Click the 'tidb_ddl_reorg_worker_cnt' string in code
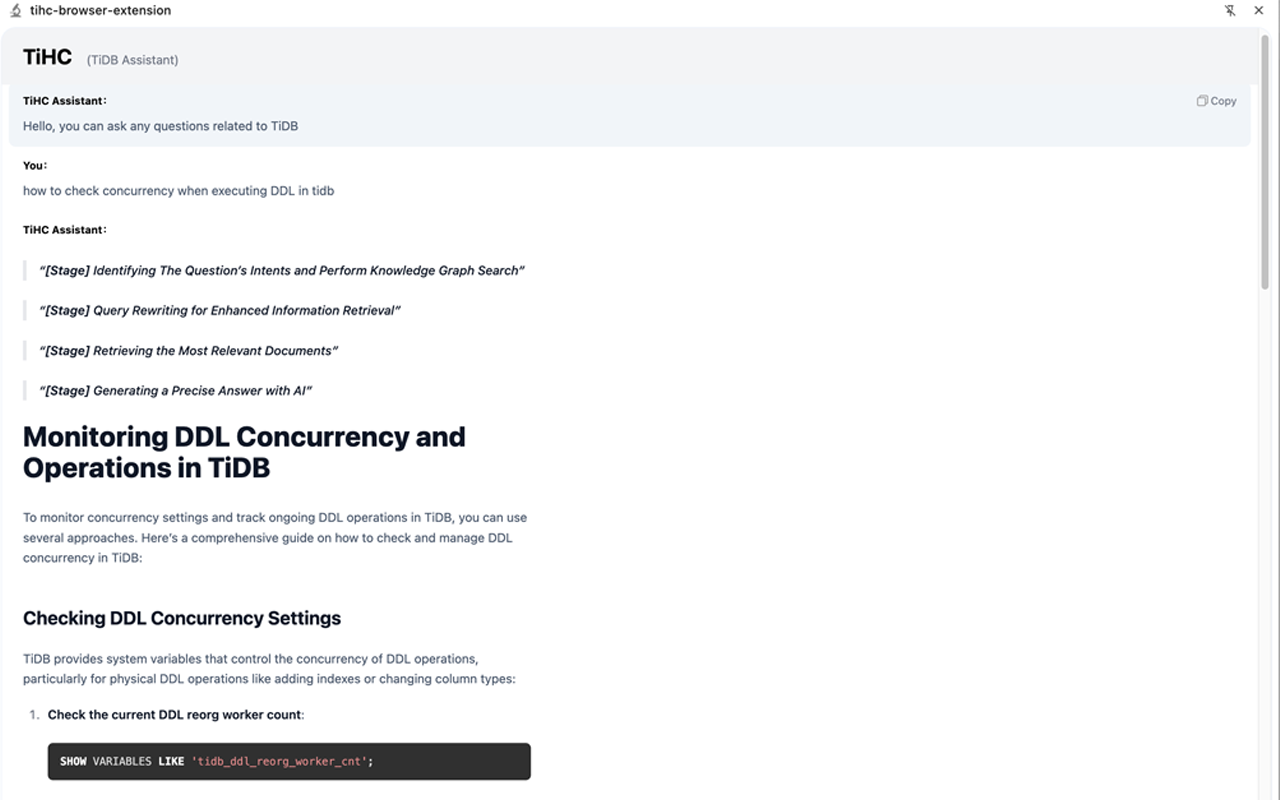Image resolution: width=1280 pixels, height=800 pixels. 279,761
